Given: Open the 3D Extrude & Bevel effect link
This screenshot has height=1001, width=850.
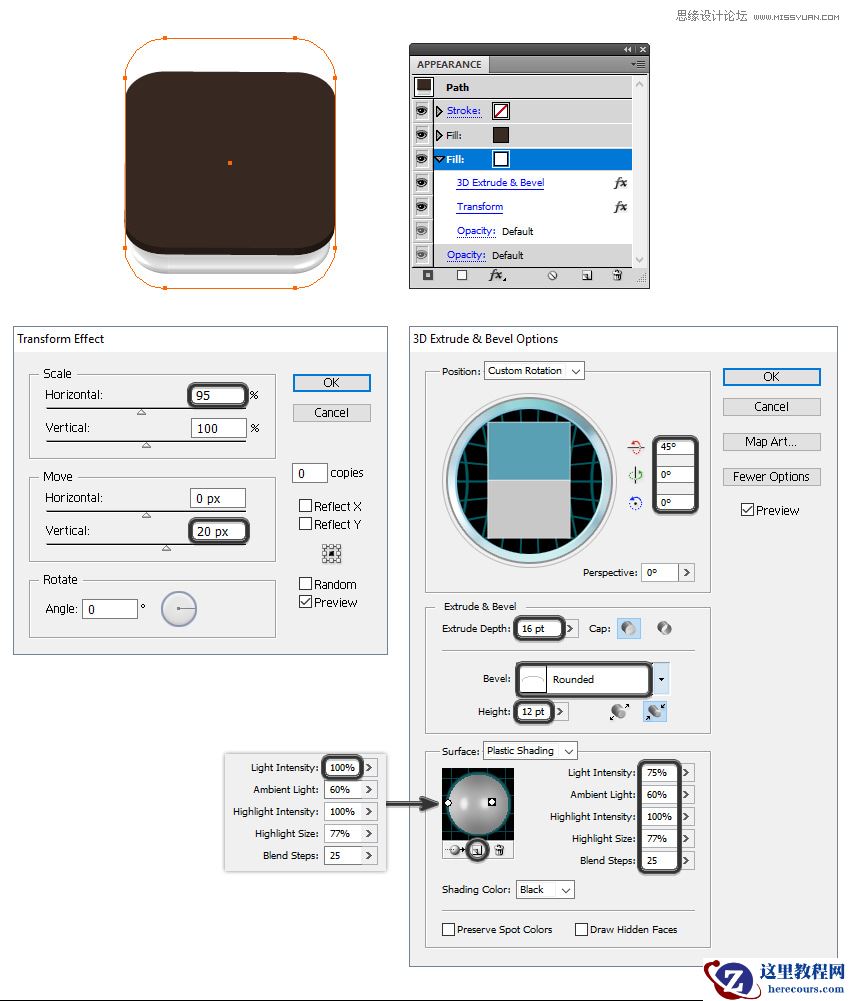Looking at the screenshot, I should 501,183.
